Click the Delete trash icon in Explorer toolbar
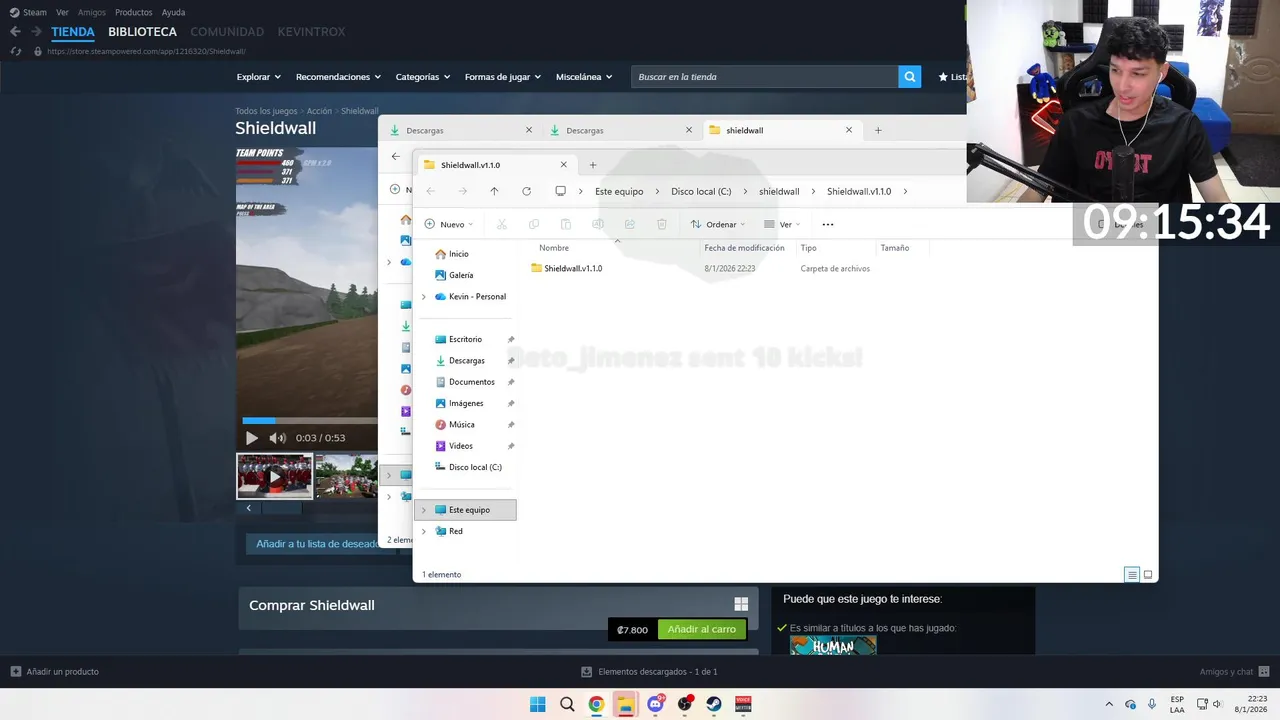 (662, 224)
